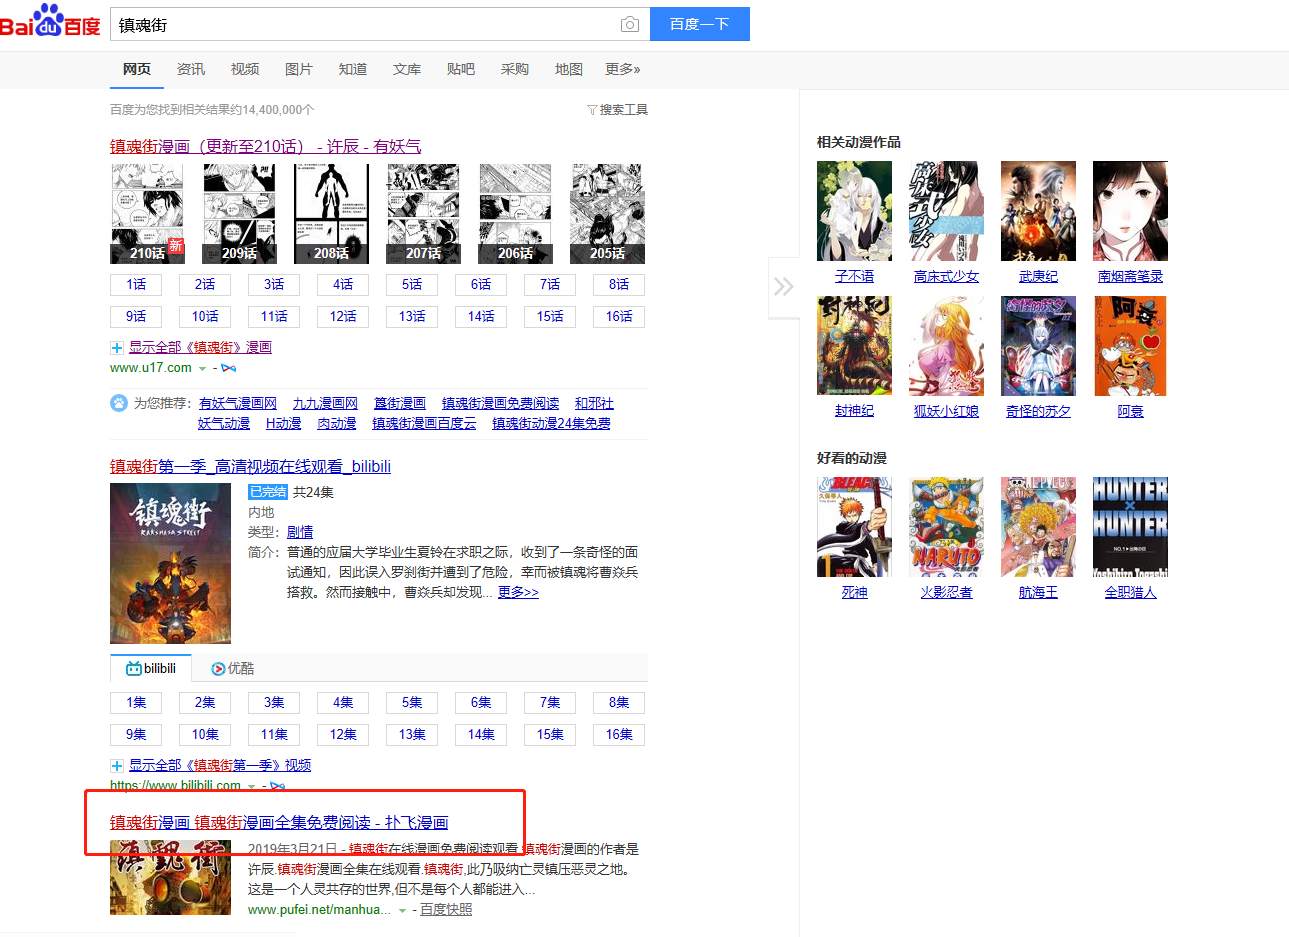Click the 阿衰 title link

[x=1130, y=411]
